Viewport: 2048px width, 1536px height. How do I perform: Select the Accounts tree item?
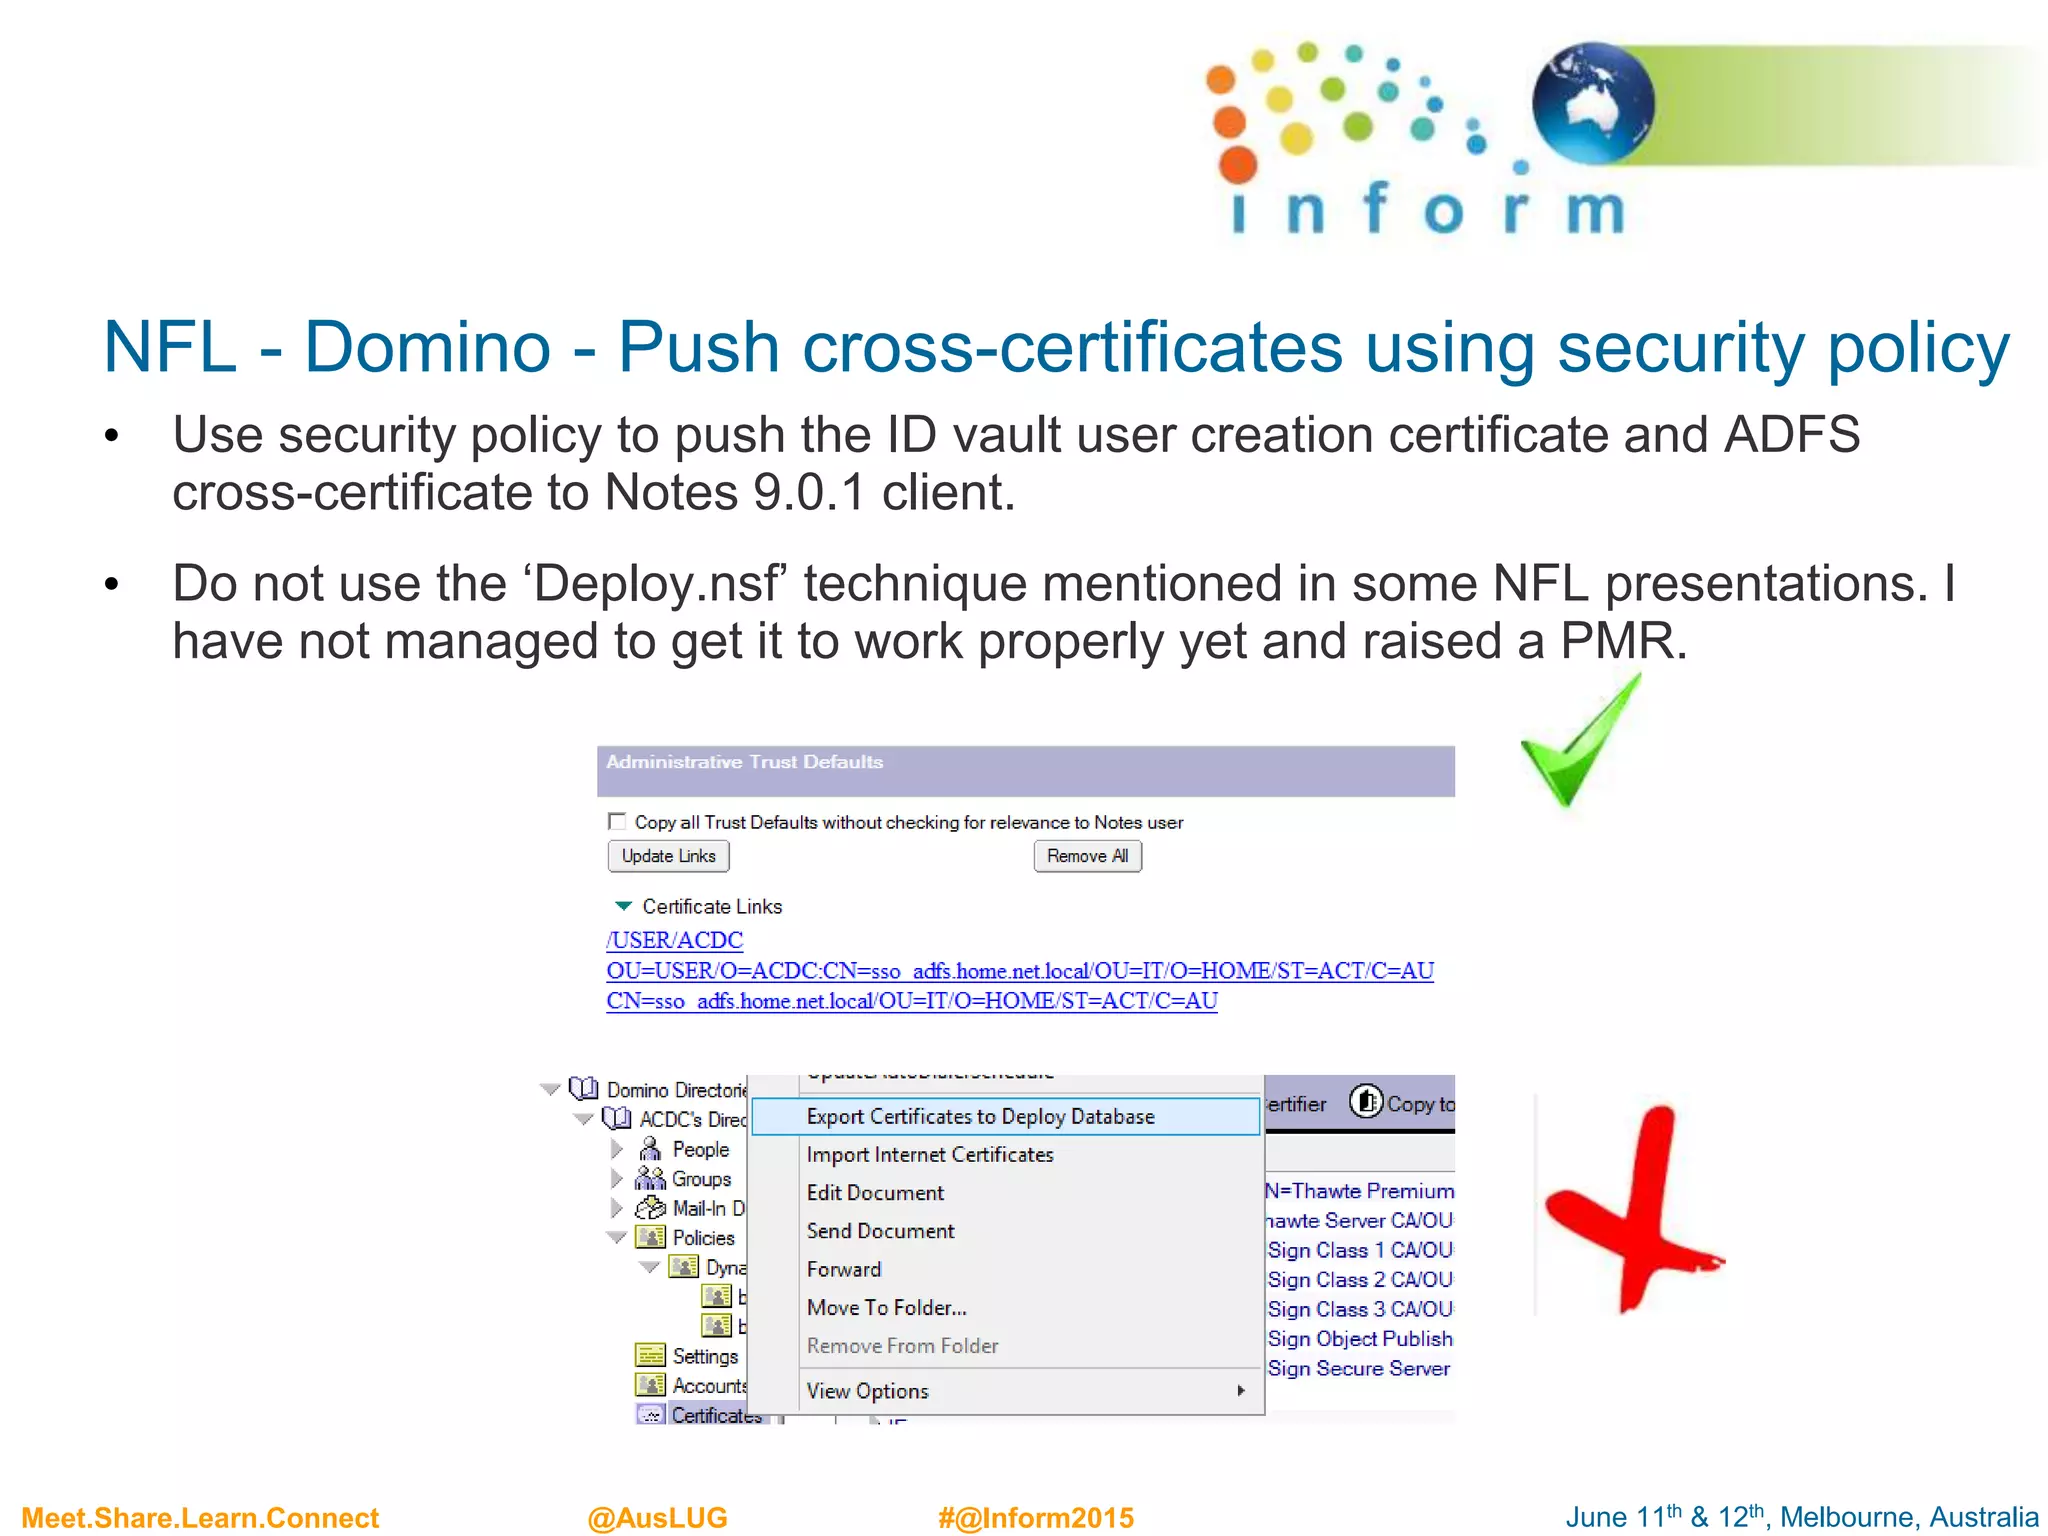[x=710, y=1385]
